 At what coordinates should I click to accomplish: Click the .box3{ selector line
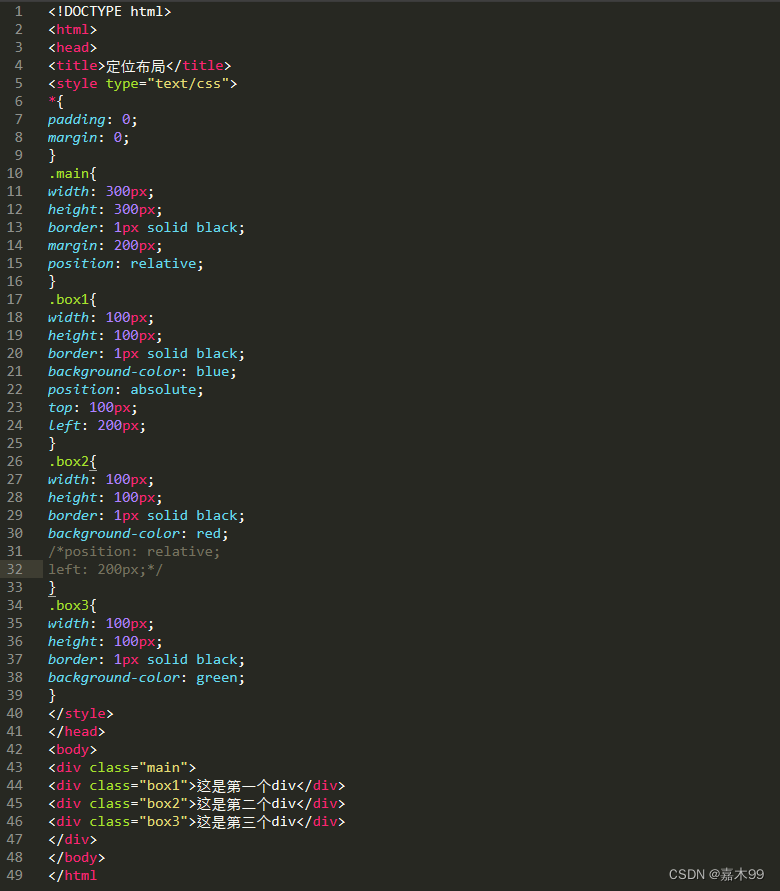click(x=72, y=606)
